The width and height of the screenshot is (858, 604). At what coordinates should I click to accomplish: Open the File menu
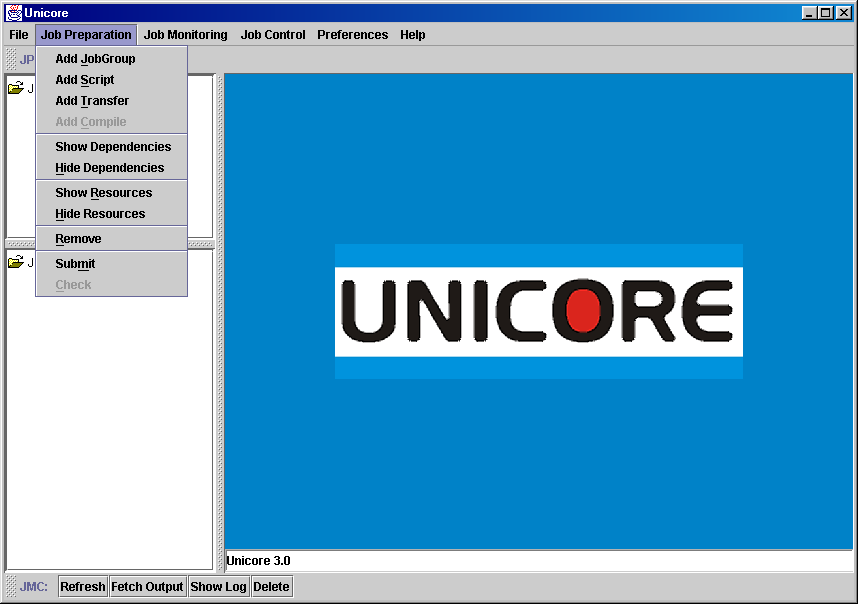tap(19, 34)
